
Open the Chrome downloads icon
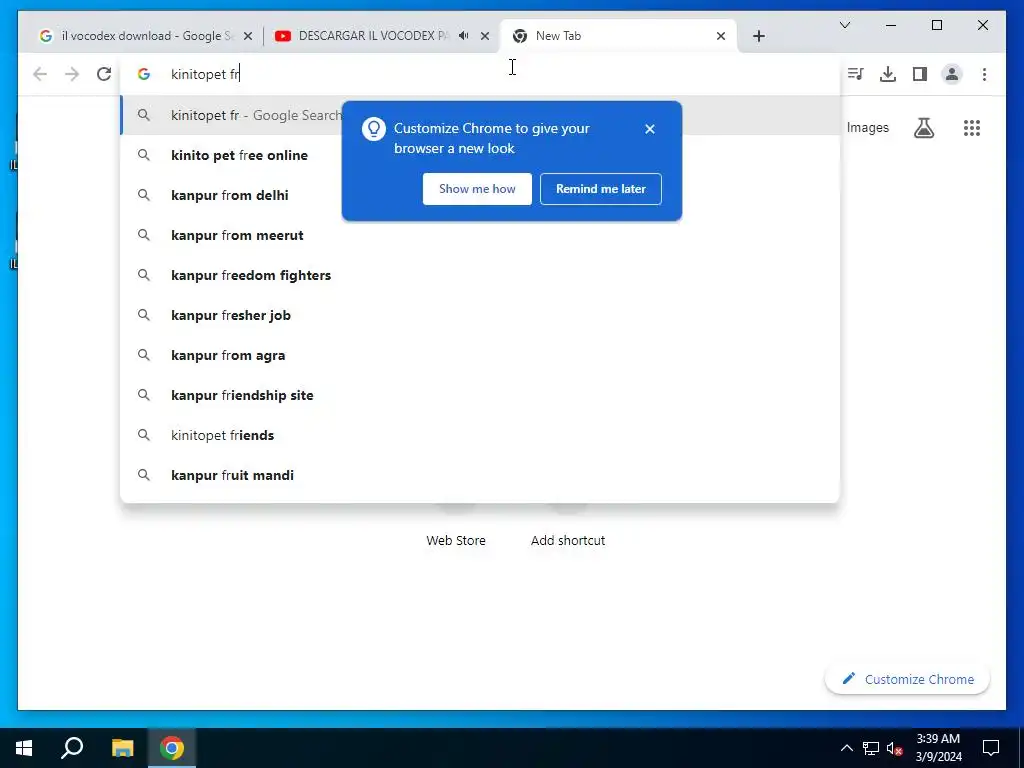pos(888,74)
